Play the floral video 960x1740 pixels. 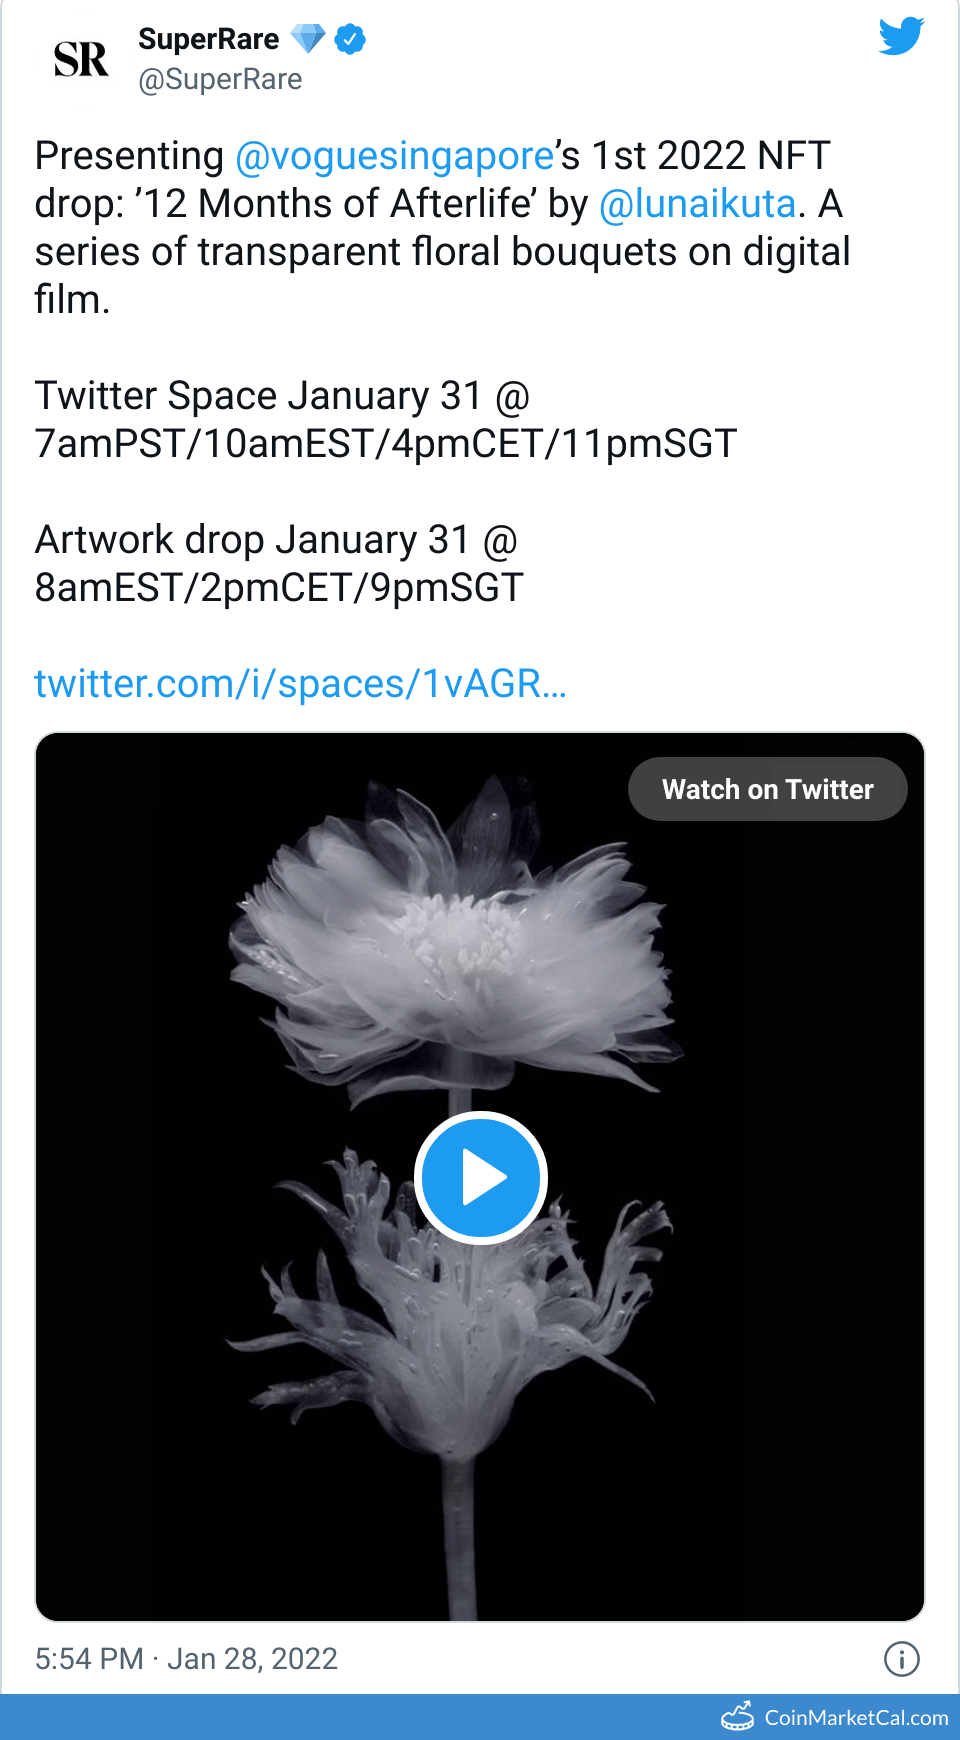[480, 1178]
